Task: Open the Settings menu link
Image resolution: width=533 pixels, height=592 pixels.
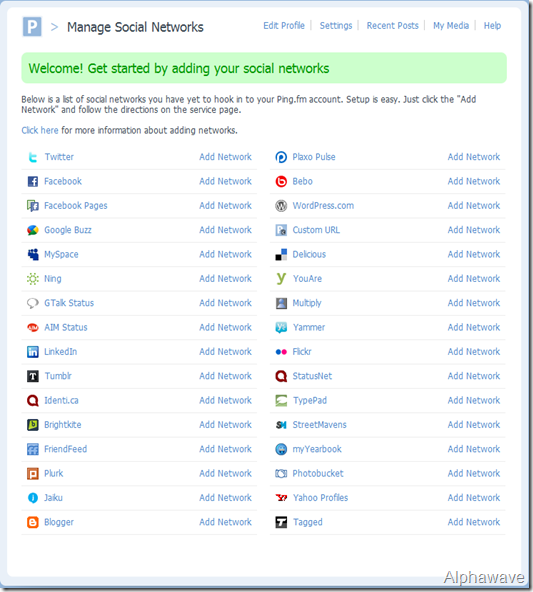Action: click(x=336, y=26)
